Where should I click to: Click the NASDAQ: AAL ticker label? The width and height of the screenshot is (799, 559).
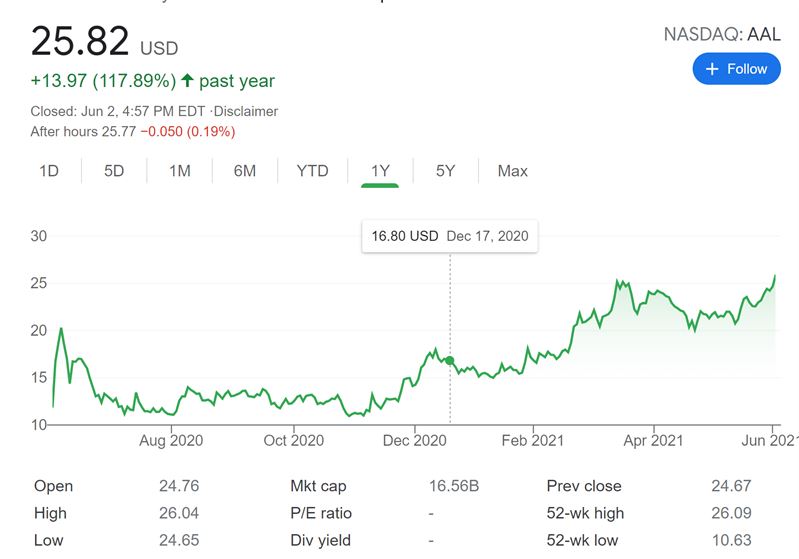pos(721,35)
